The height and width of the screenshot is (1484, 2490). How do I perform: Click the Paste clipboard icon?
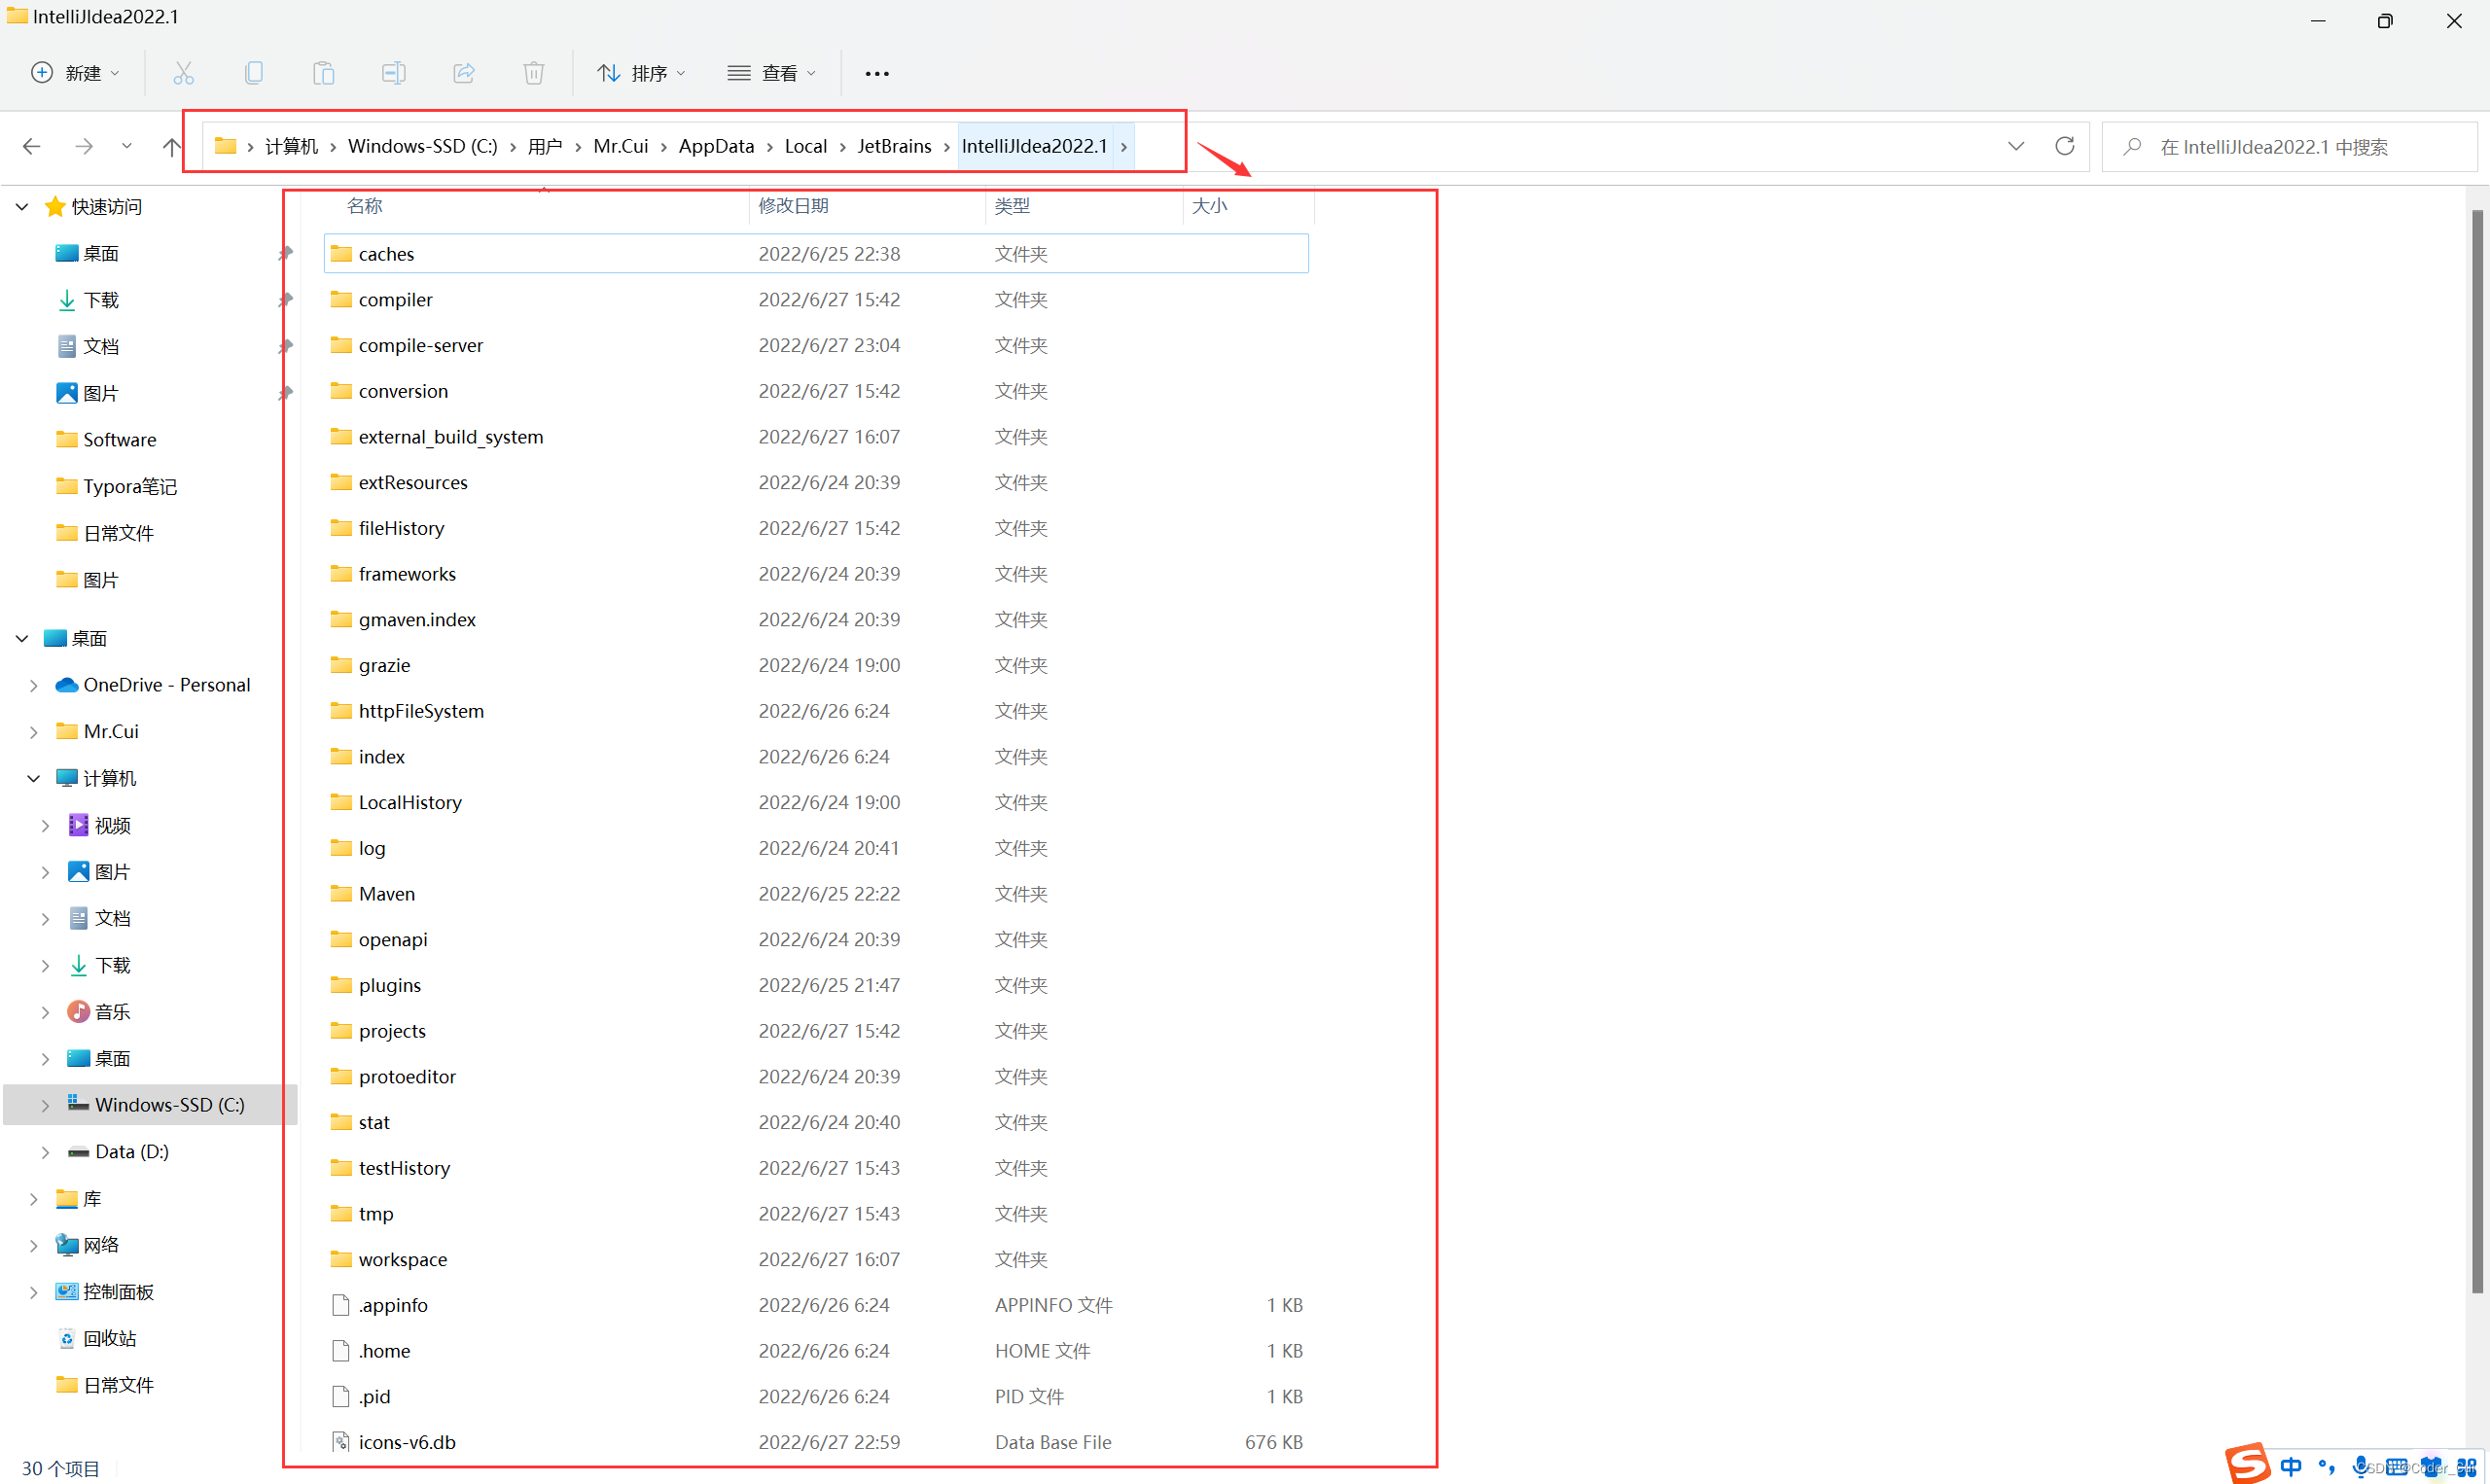pos(323,73)
